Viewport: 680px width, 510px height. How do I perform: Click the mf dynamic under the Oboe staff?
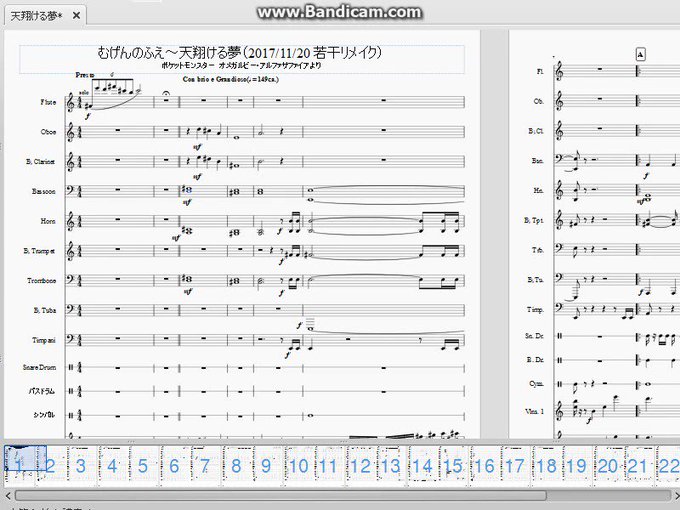[197, 147]
